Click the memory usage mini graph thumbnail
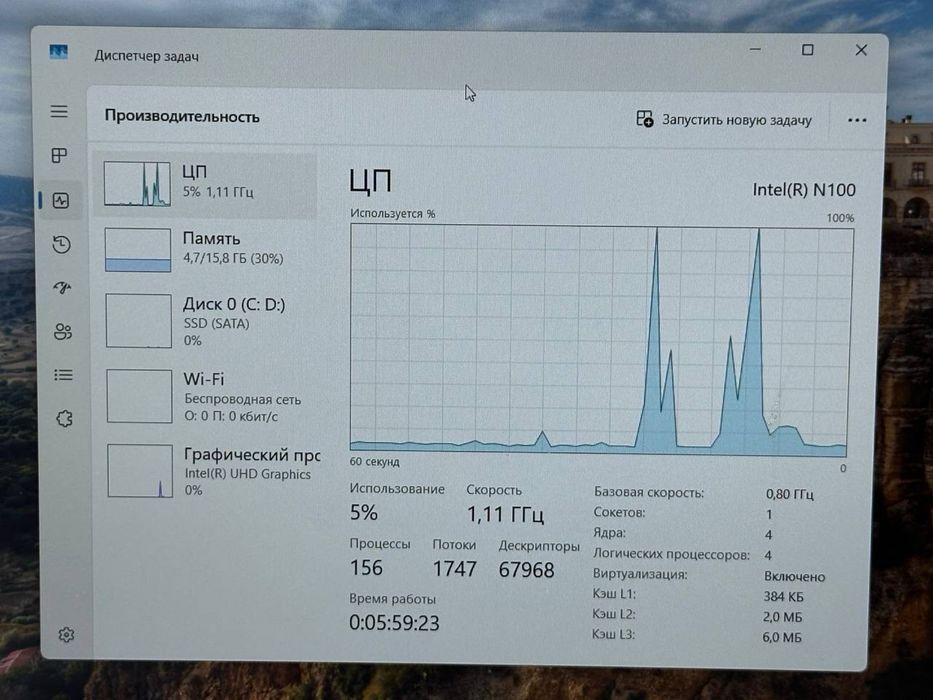The width and height of the screenshot is (933, 700). (x=138, y=250)
